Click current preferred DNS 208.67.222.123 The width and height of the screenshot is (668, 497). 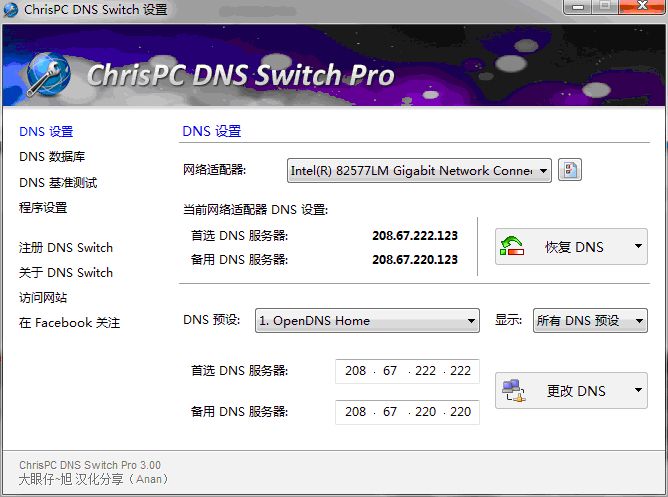[415, 236]
